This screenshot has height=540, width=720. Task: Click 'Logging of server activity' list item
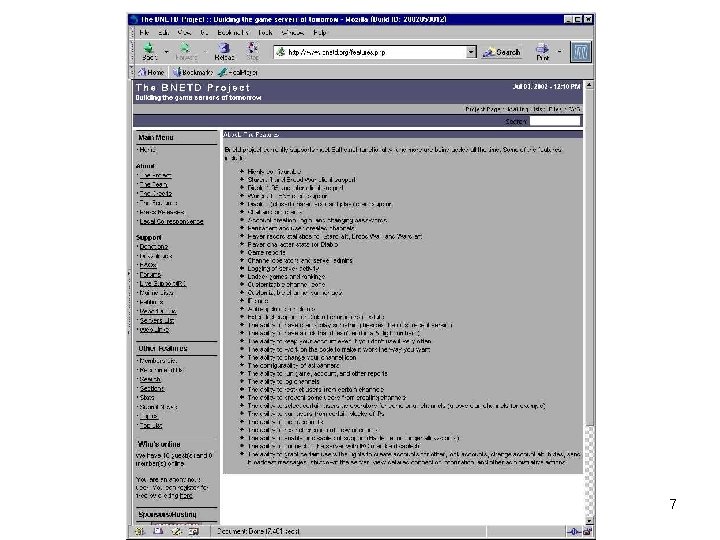(283, 269)
